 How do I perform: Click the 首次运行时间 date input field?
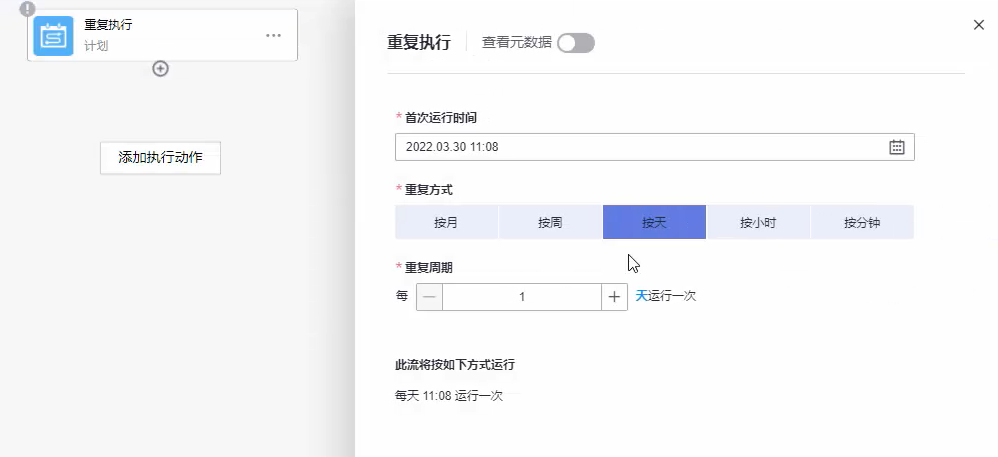pos(640,147)
